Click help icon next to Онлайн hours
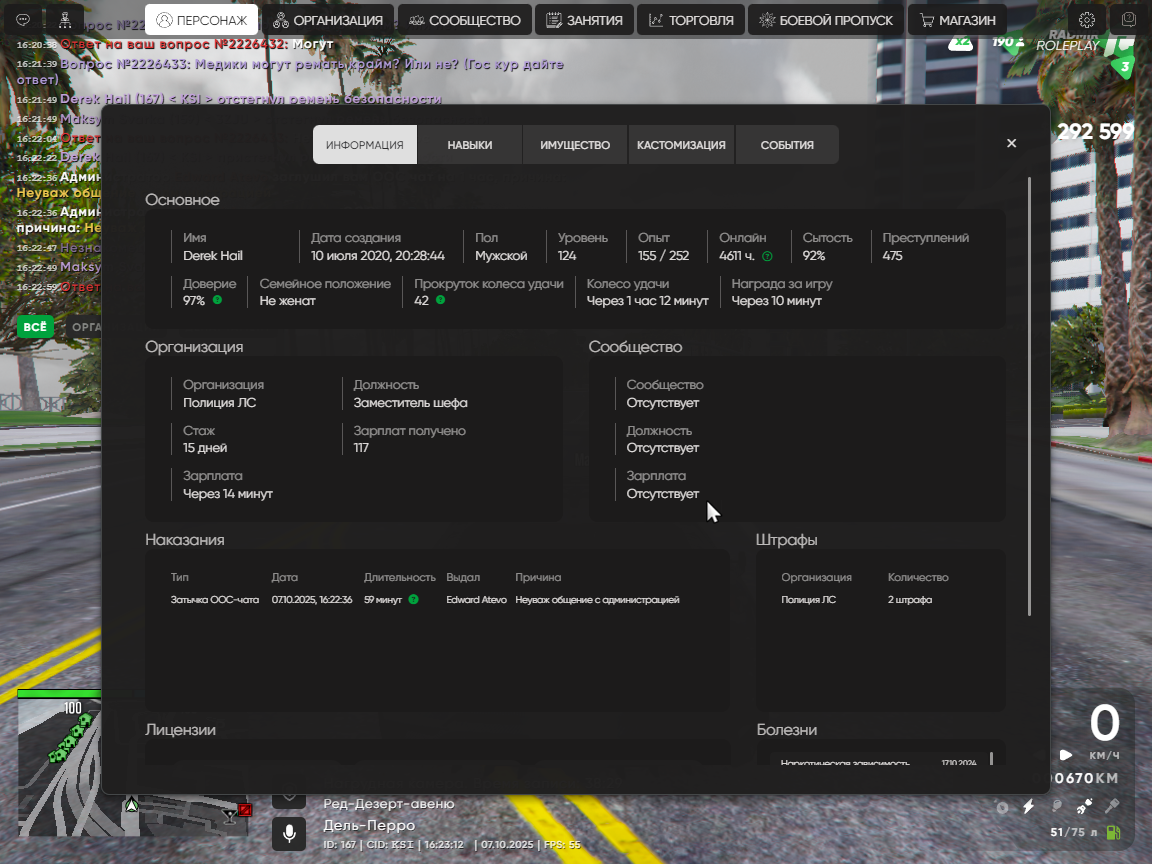This screenshot has height=864, width=1152. pos(767,256)
